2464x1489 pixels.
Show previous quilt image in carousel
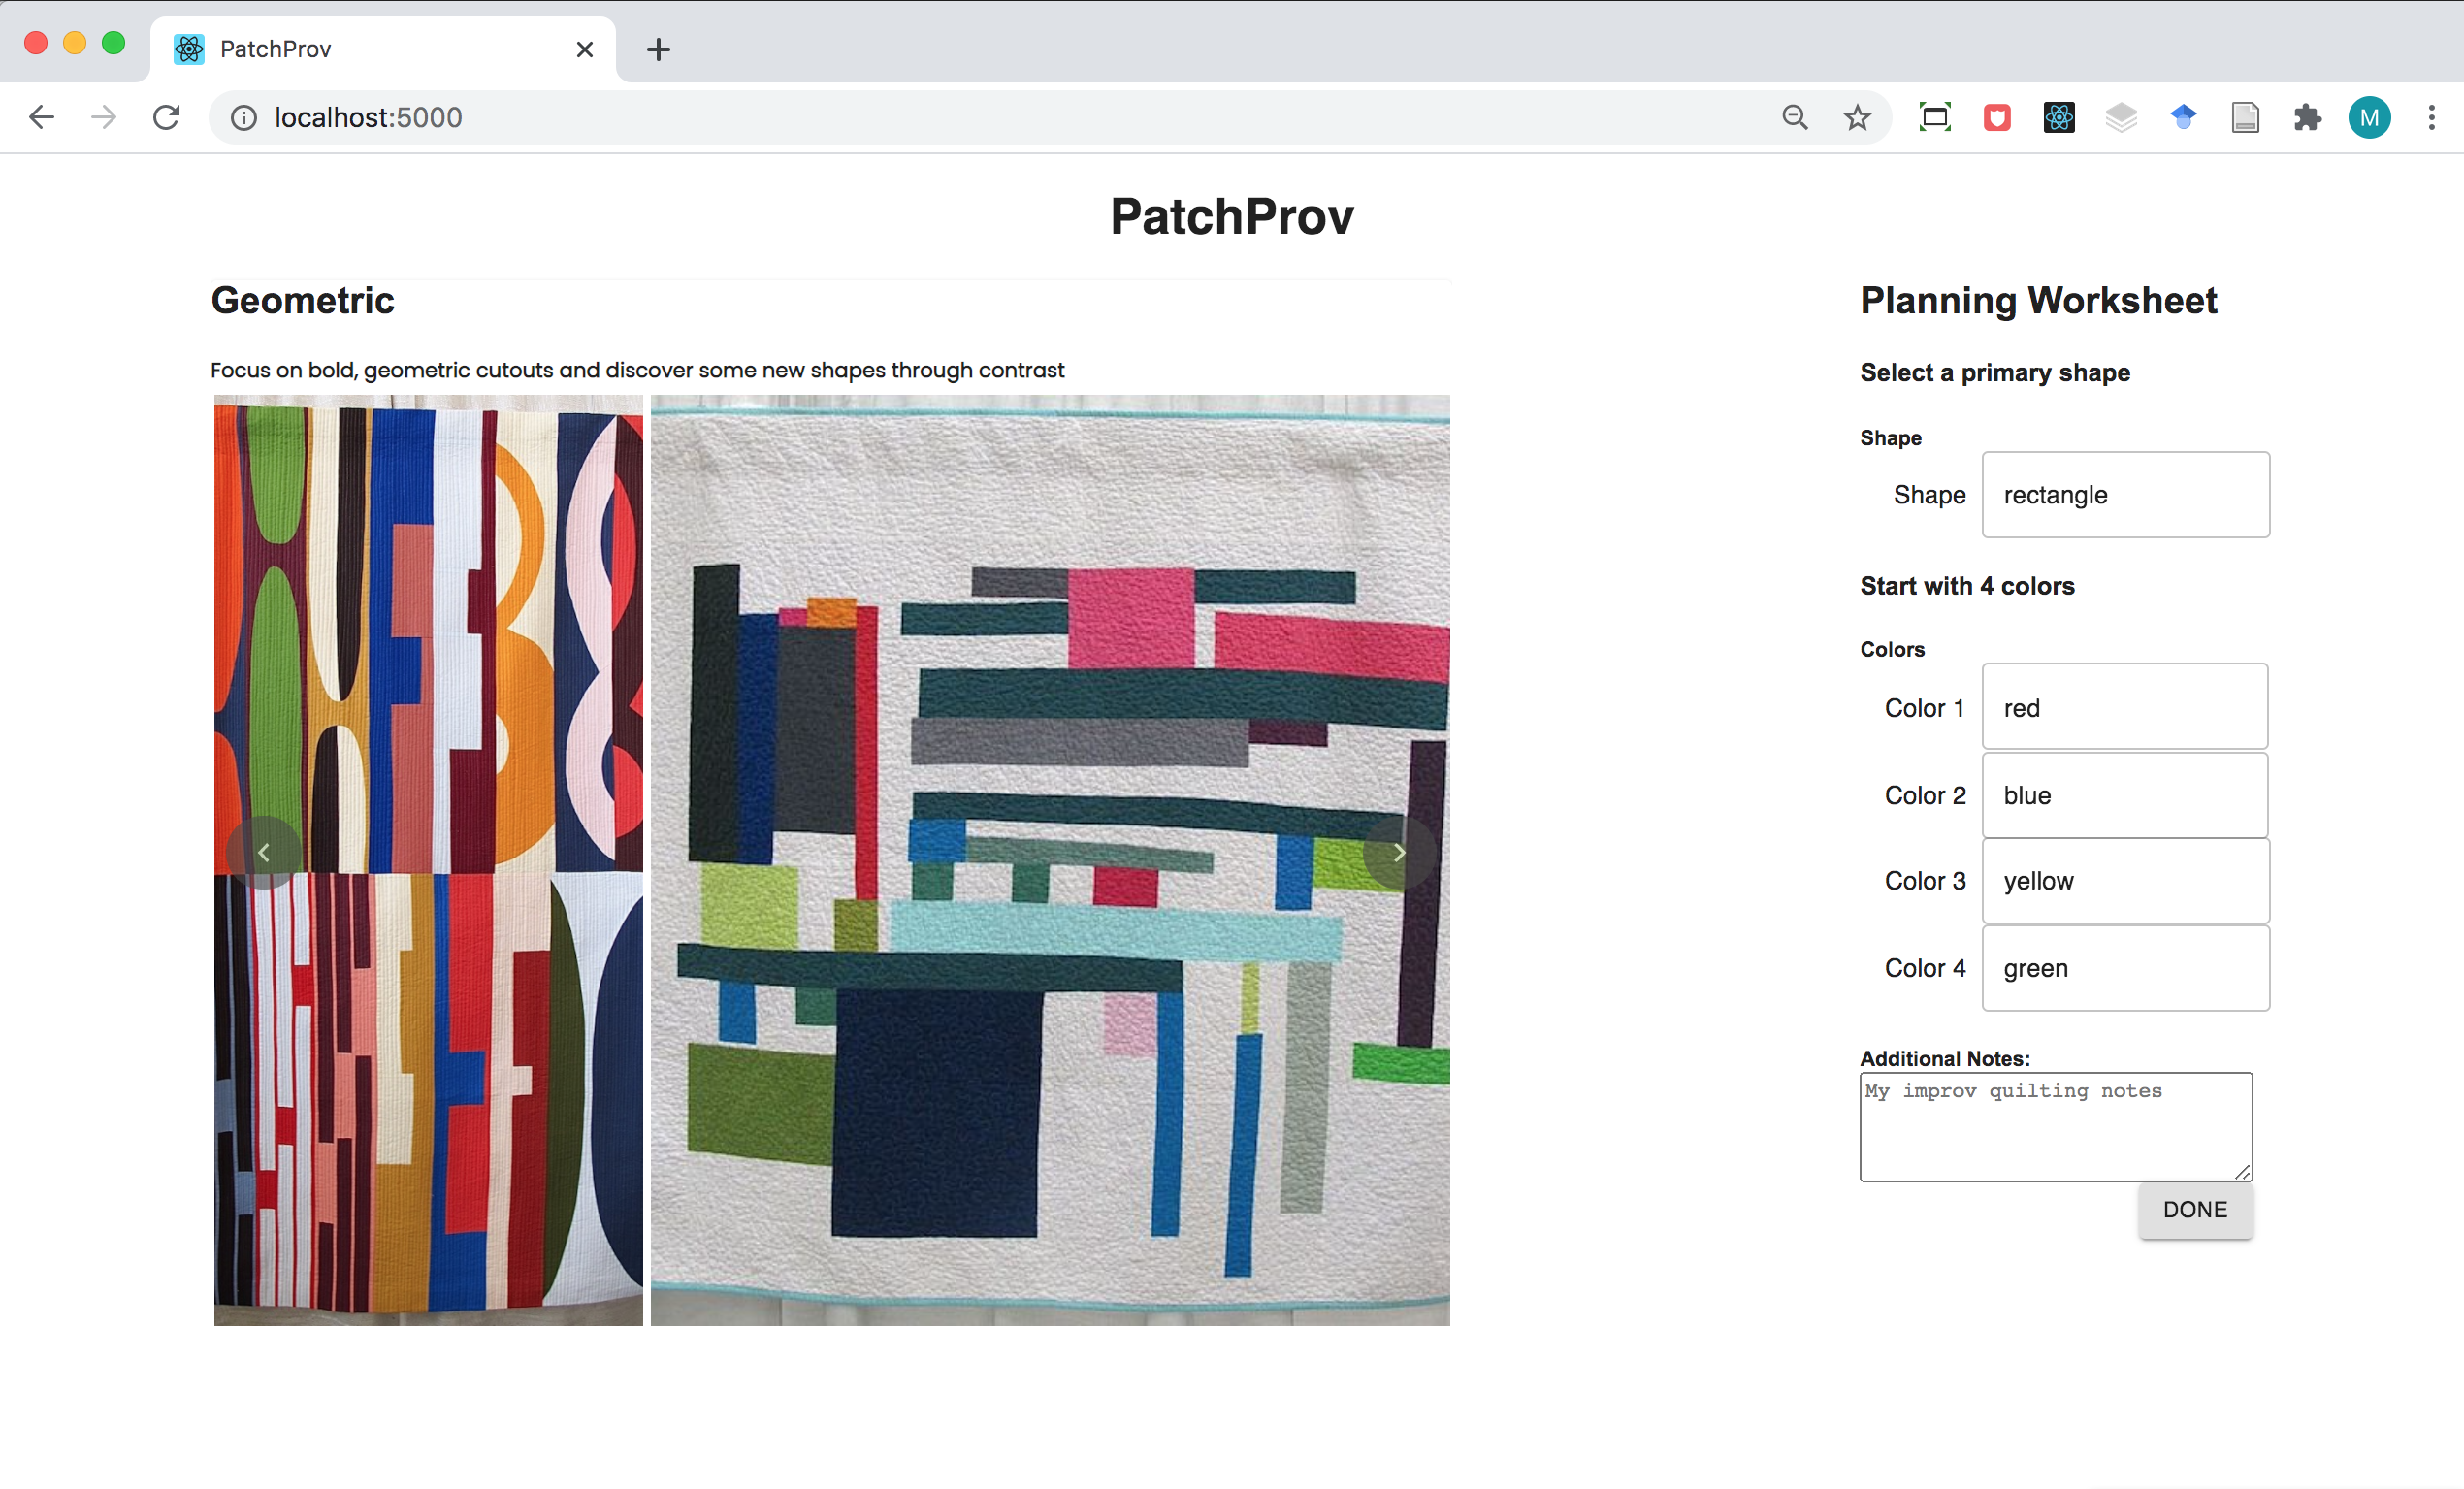pyautogui.click(x=263, y=853)
